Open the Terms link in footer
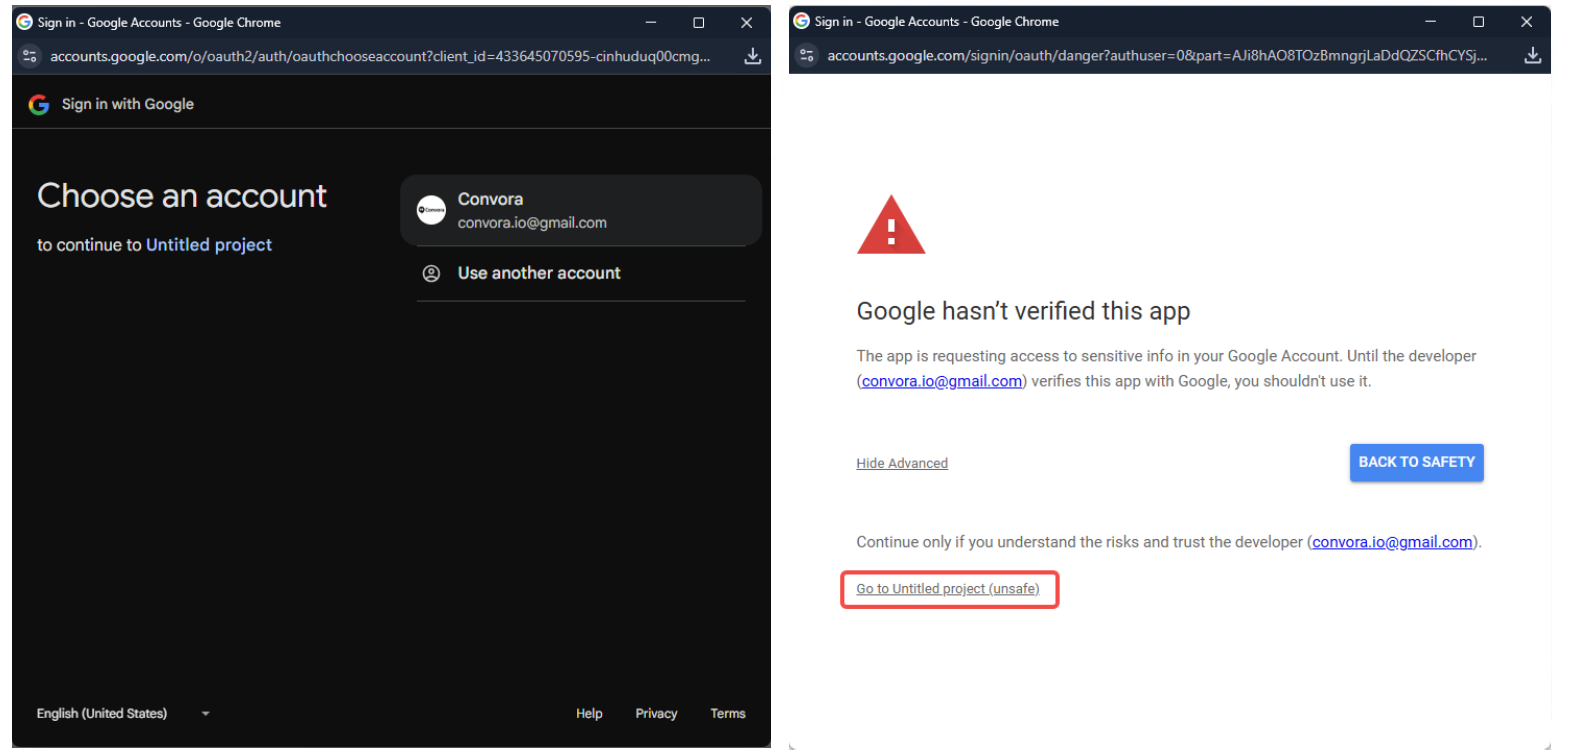Screen dimensions: 1572x752 coord(727,713)
